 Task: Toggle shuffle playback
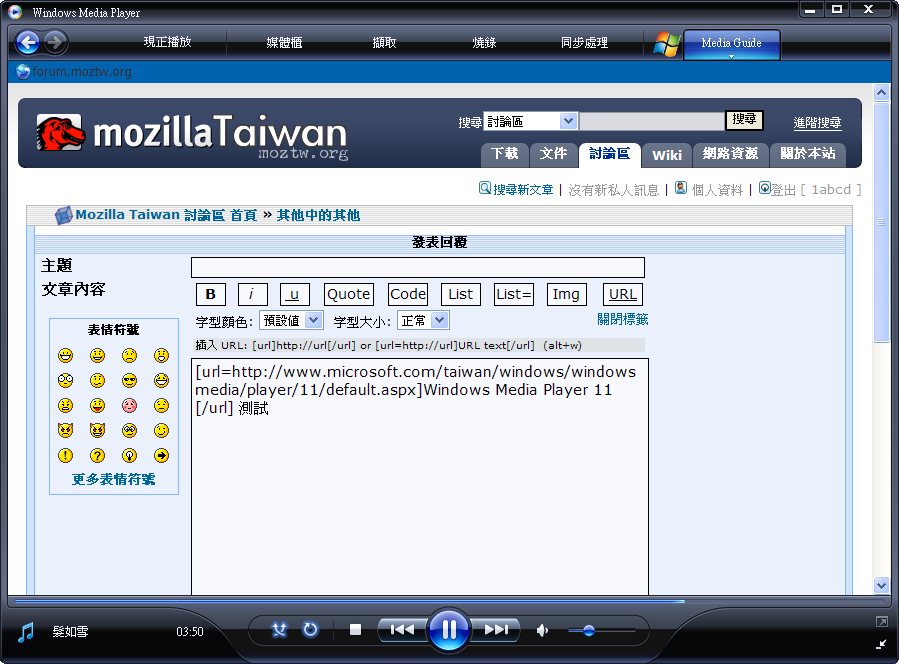click(x=279, y=630)
